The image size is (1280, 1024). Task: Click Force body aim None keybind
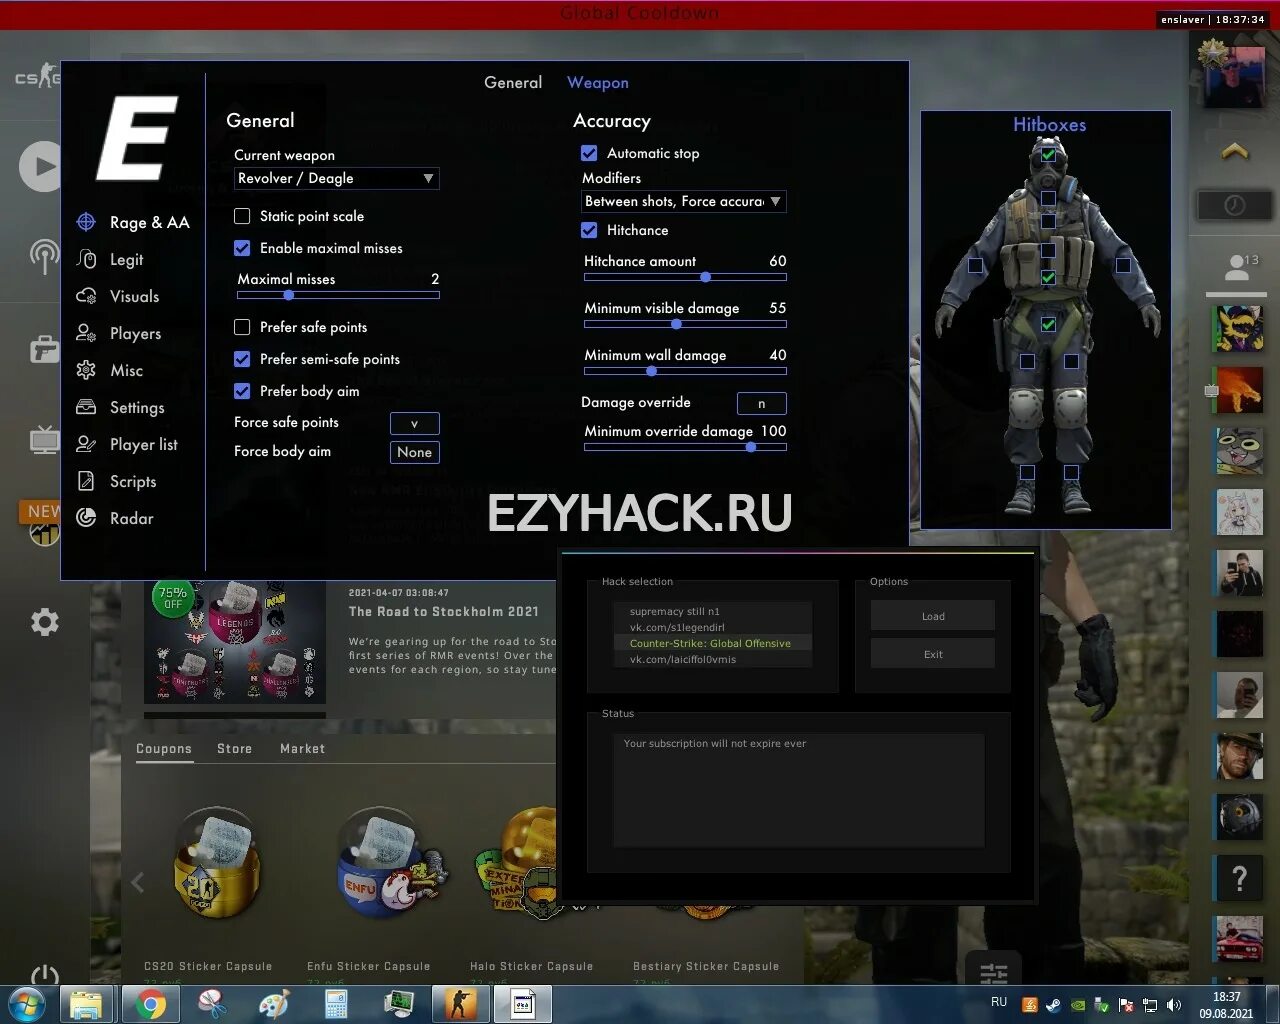point(414,452)
